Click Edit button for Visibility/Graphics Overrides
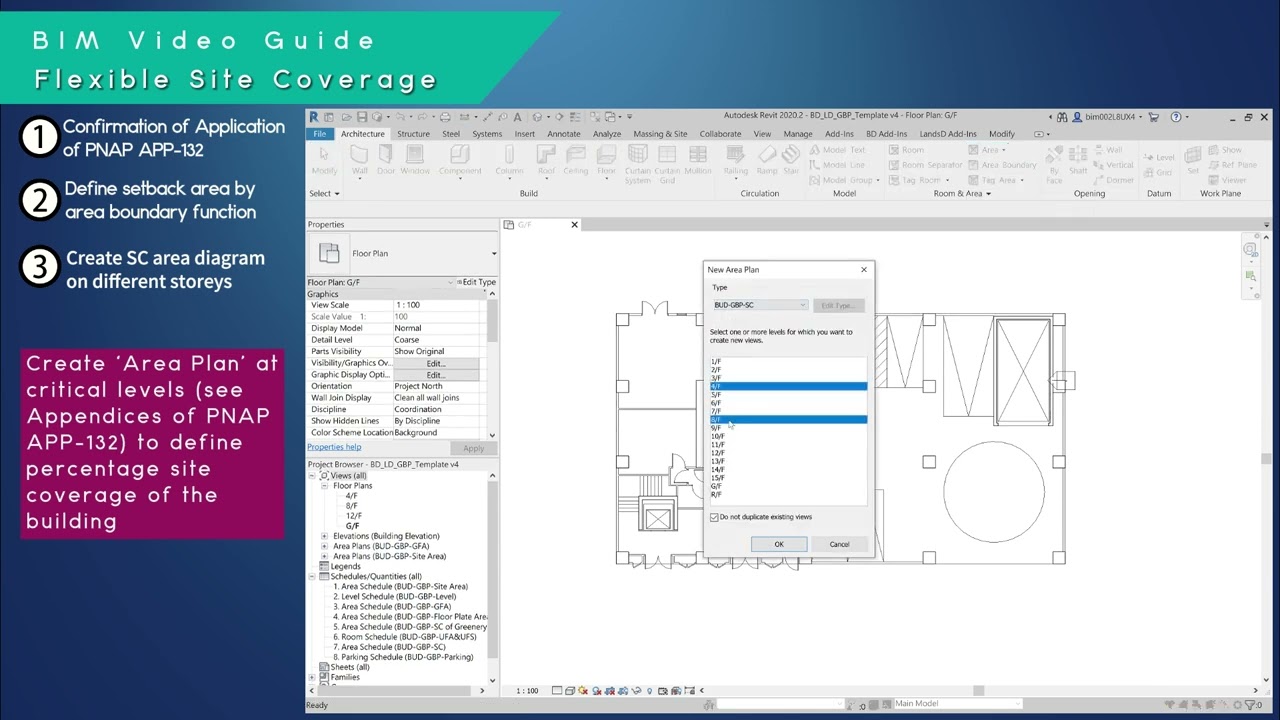Viewport: 1280px width, 720px height. pyautogui.click(x=435, y=363)
